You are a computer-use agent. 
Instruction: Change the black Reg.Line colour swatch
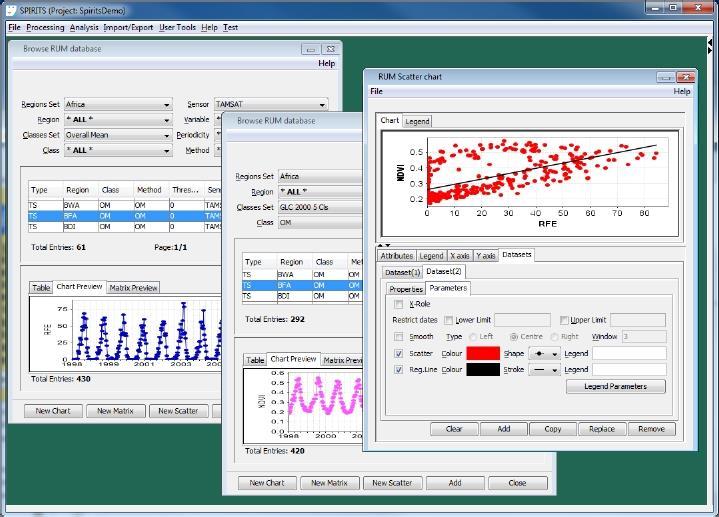pos(483,370)
